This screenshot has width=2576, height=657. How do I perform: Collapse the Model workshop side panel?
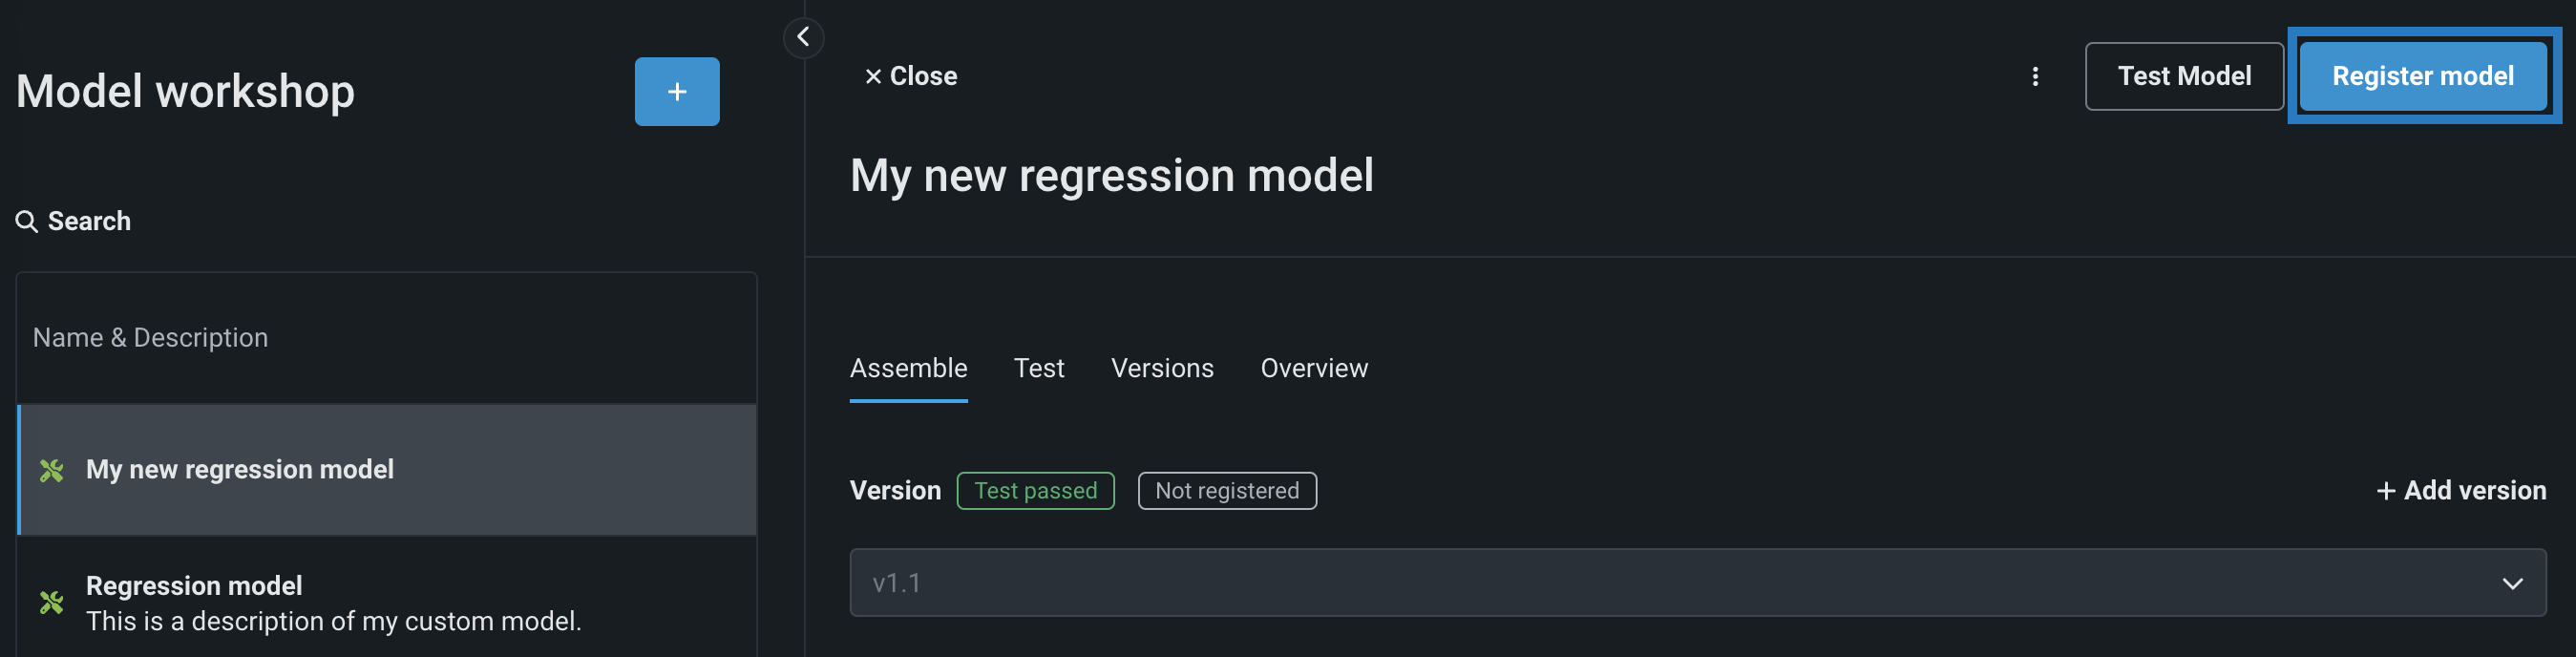pos(803,38)
